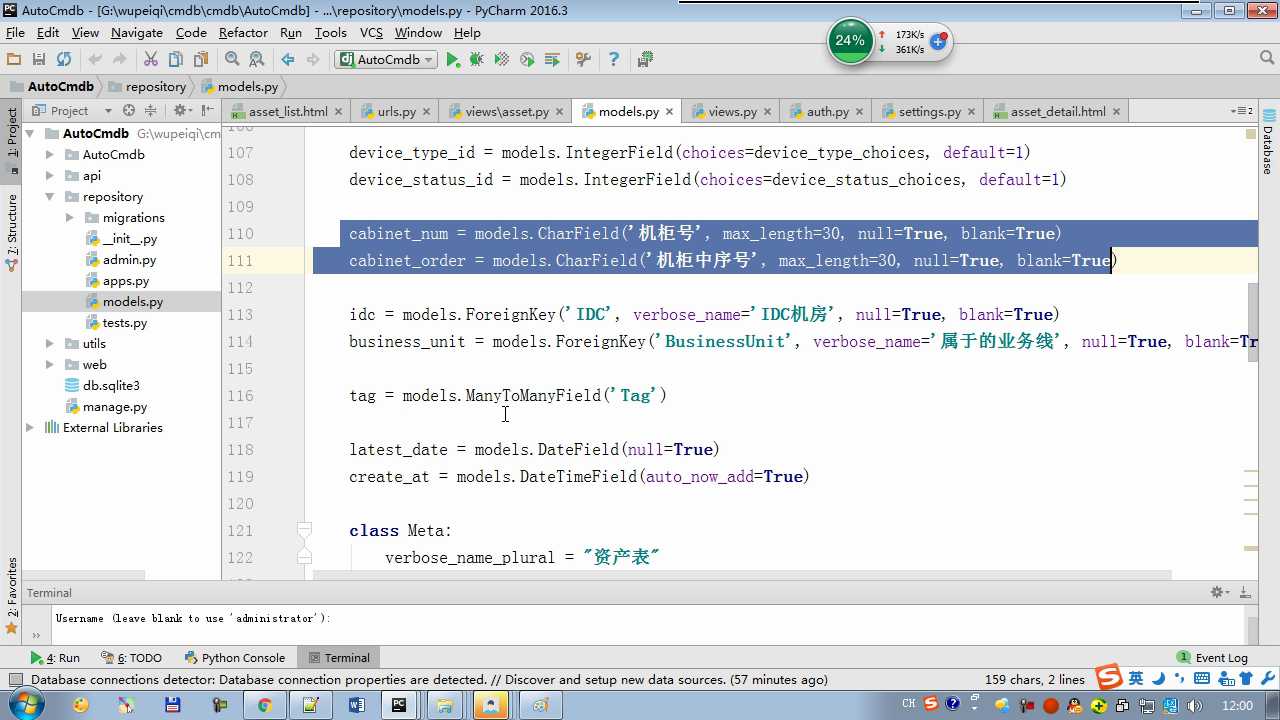The width and height of the screenshot is (1280, 720).
Task: Open the Refactor menu
Action: click(244, 33)
